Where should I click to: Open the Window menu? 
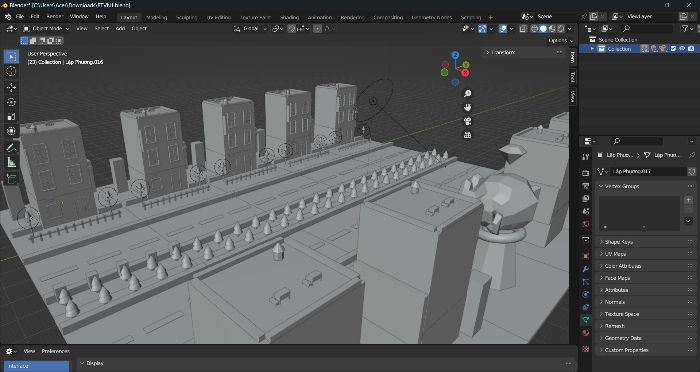pos(79,17)
